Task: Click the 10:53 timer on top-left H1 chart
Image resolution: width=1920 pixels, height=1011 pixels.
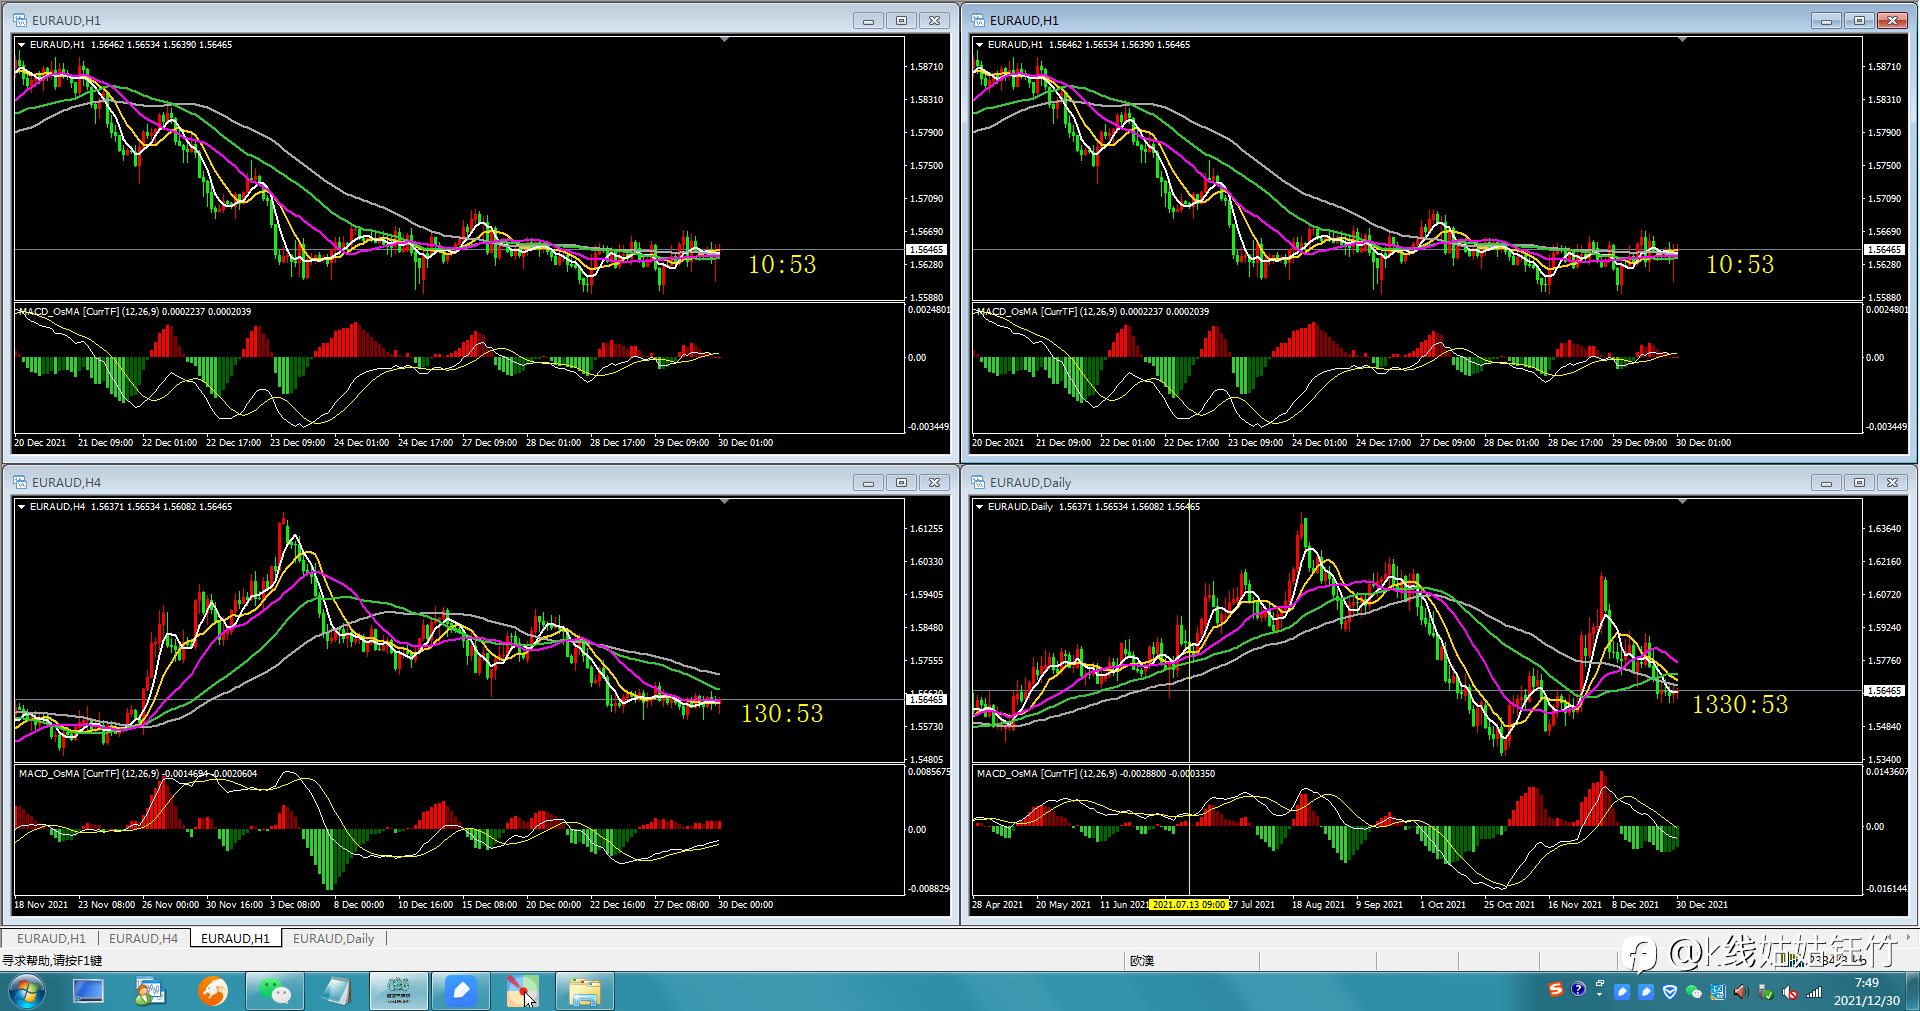Action: click(782, 265)
